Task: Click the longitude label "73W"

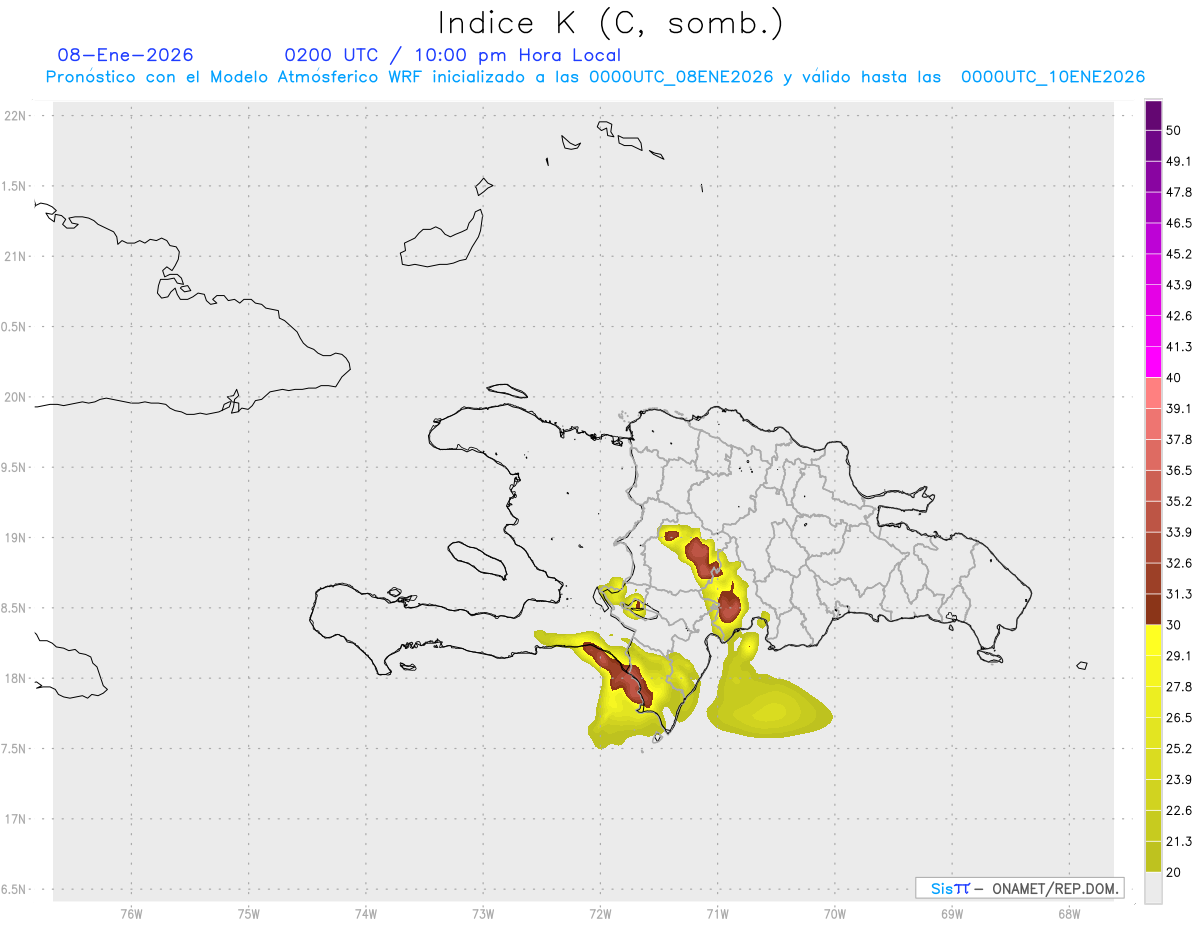Action: (484, 914)
